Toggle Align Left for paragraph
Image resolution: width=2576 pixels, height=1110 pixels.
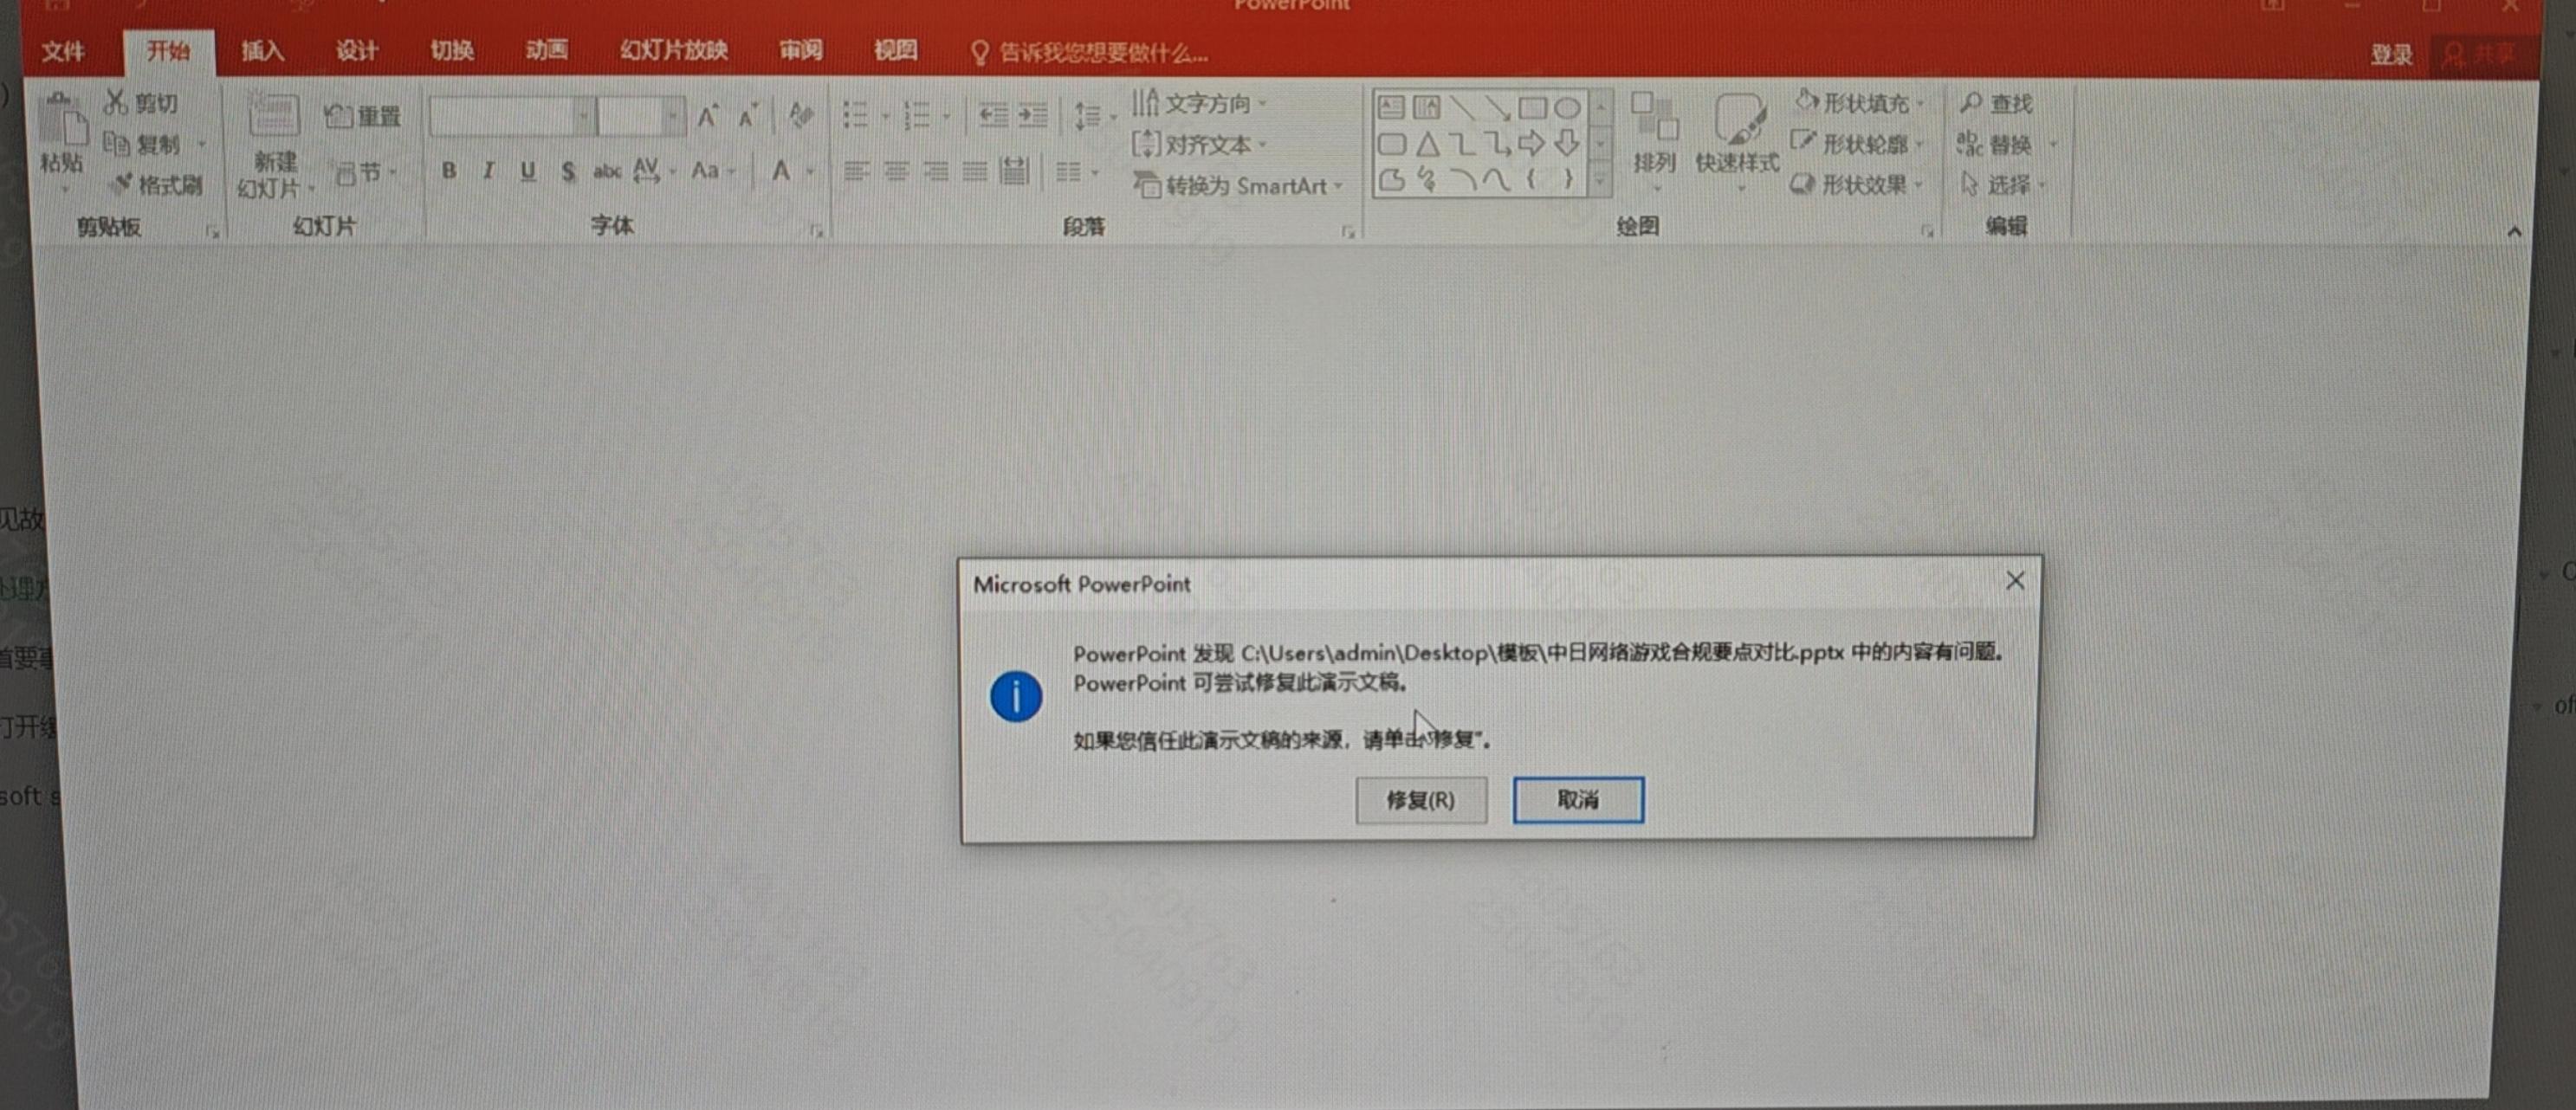point(856,172)
